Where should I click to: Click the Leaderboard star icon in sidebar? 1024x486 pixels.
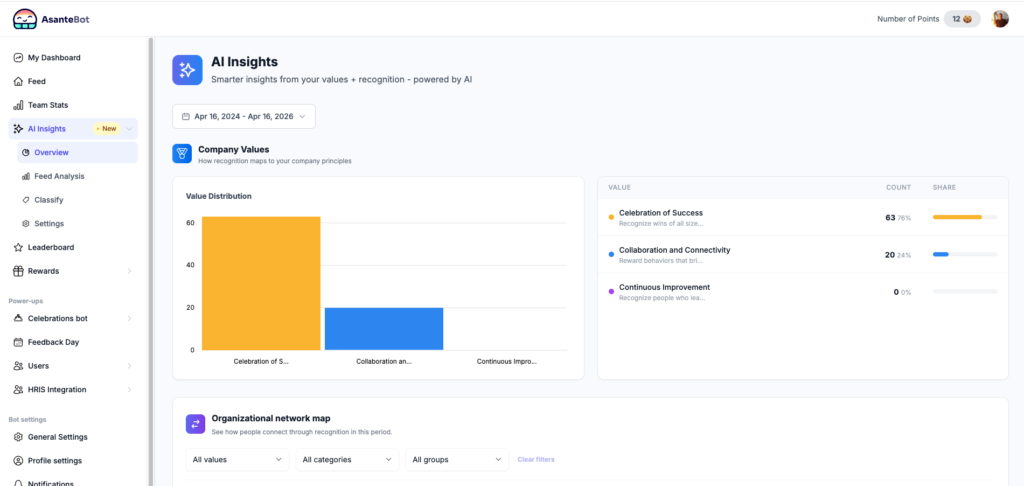18,247
